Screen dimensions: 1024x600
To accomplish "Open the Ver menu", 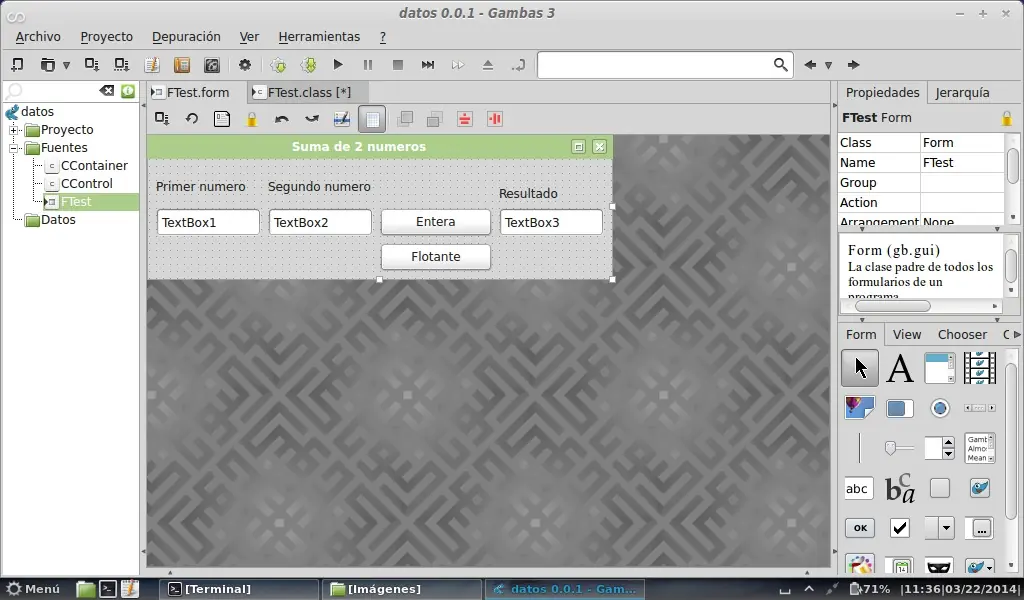I will point(249,37).
